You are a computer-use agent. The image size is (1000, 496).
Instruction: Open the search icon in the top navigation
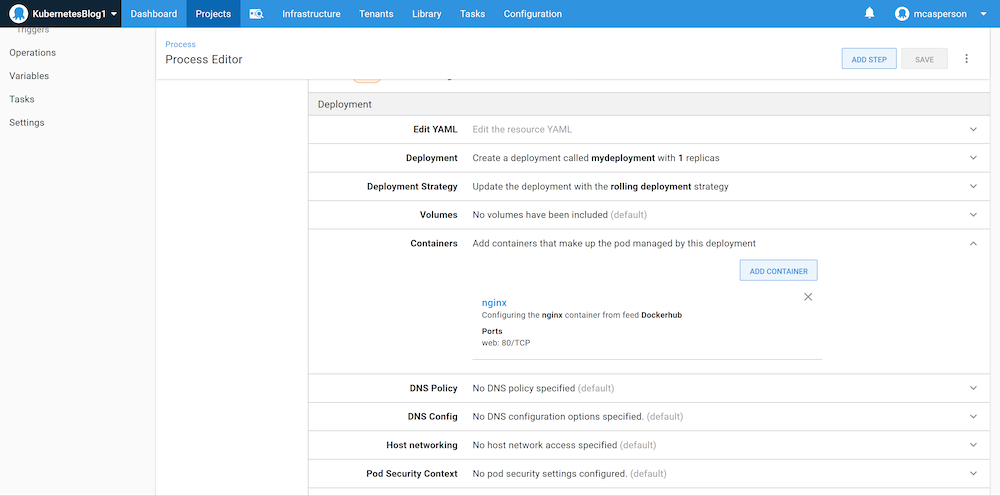click(x=256, y=14)
